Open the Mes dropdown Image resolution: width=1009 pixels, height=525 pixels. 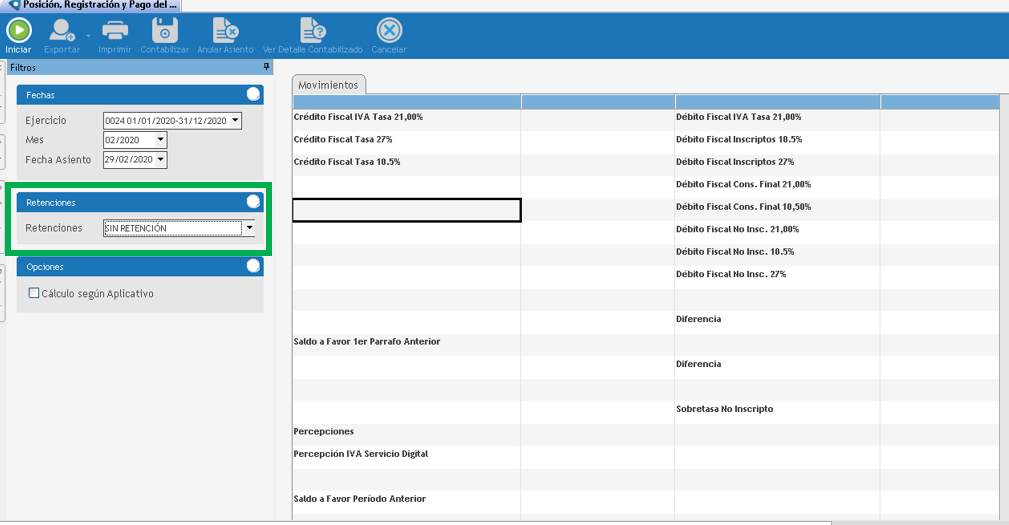click(161, 140)
